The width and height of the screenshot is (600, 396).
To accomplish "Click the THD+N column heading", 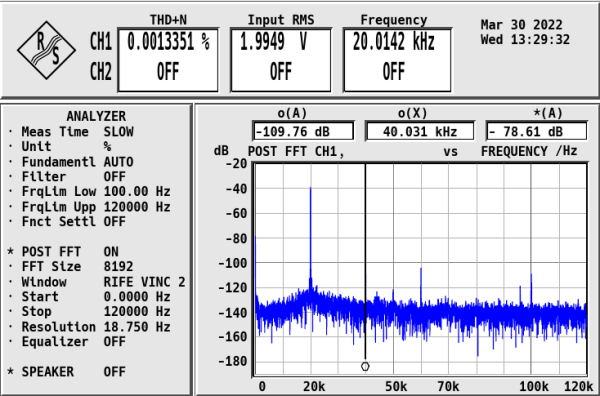I will pos(168,20).
